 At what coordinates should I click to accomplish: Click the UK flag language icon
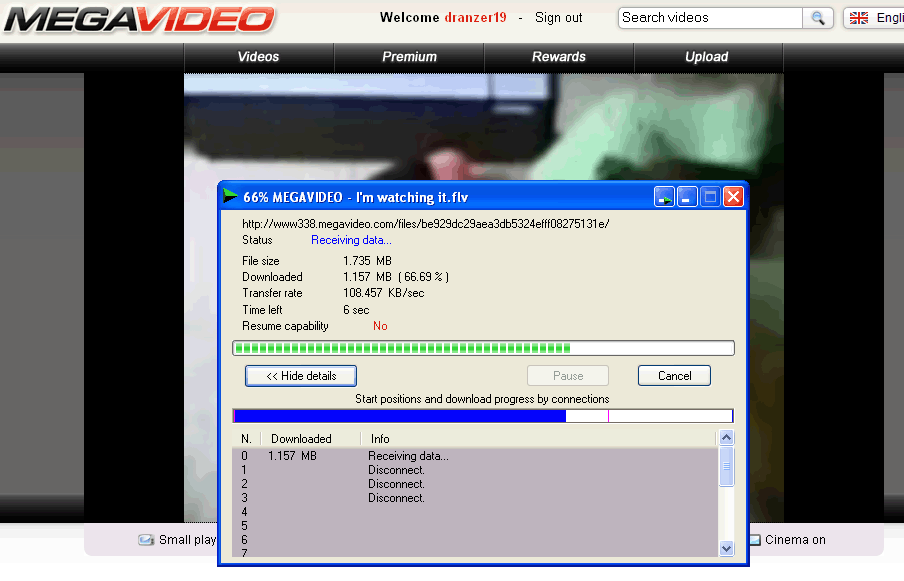858,18
